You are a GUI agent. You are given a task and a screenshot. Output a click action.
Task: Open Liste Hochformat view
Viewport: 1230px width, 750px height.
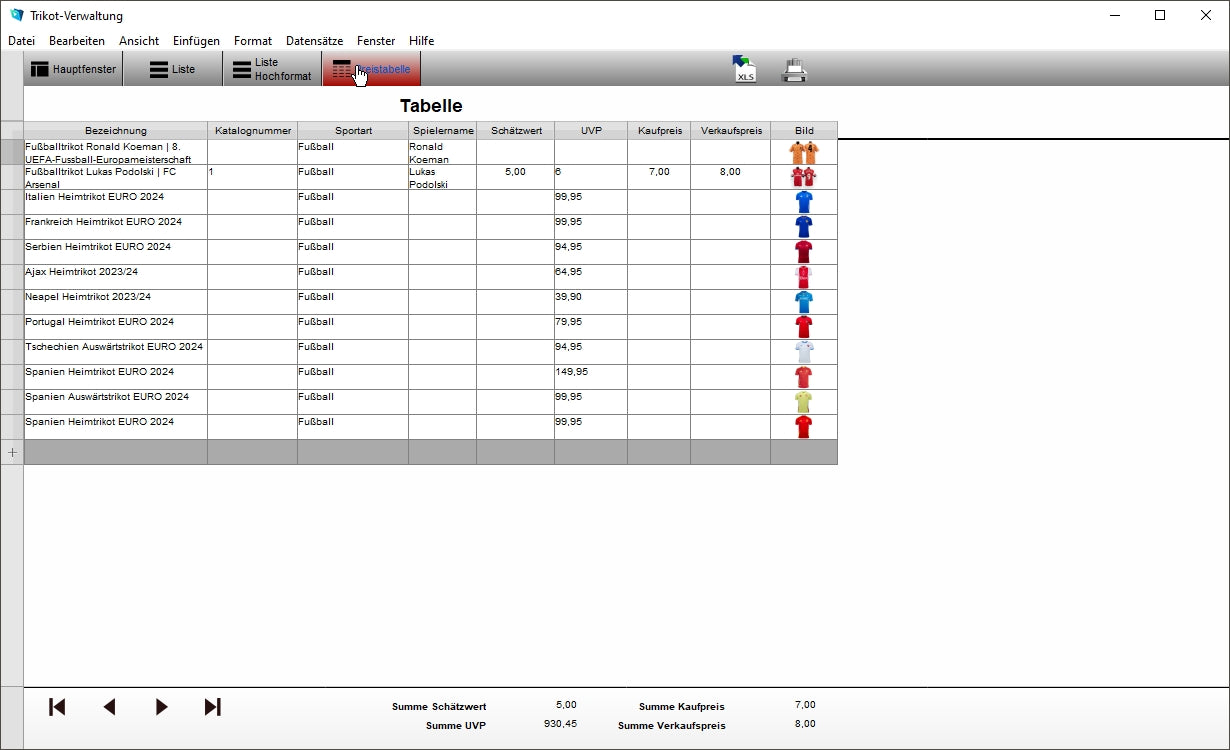tap(271, 70)
